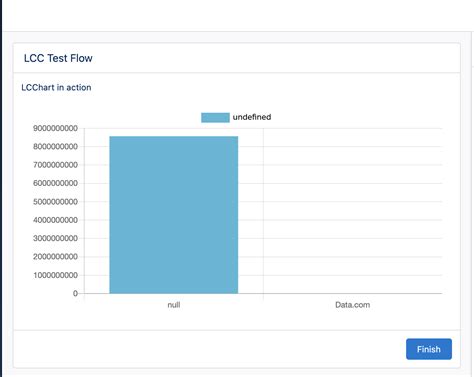Toggle the undefined legend color box
The width and height of the screenshot is (474, 377).
coord(215,117)
